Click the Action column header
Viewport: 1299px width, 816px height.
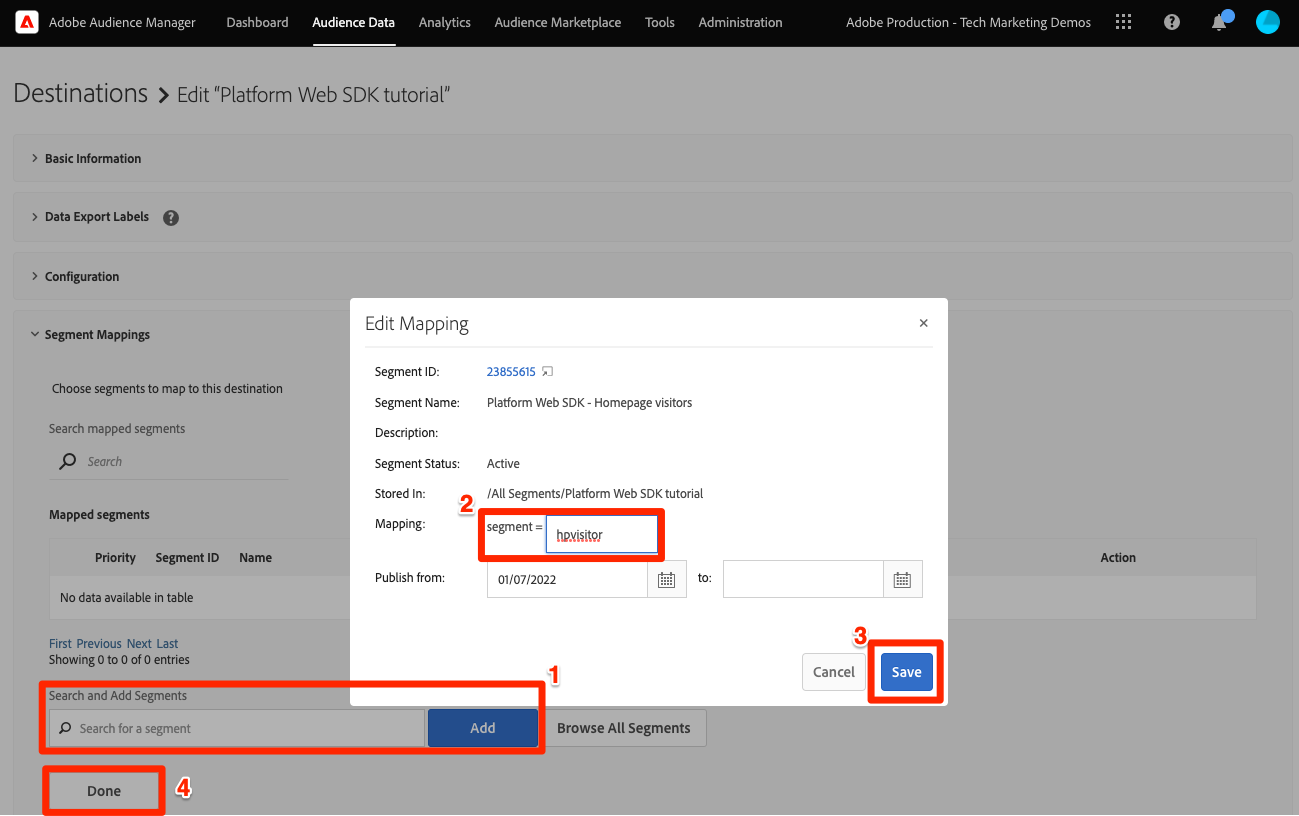click(x=1118, y=558)
